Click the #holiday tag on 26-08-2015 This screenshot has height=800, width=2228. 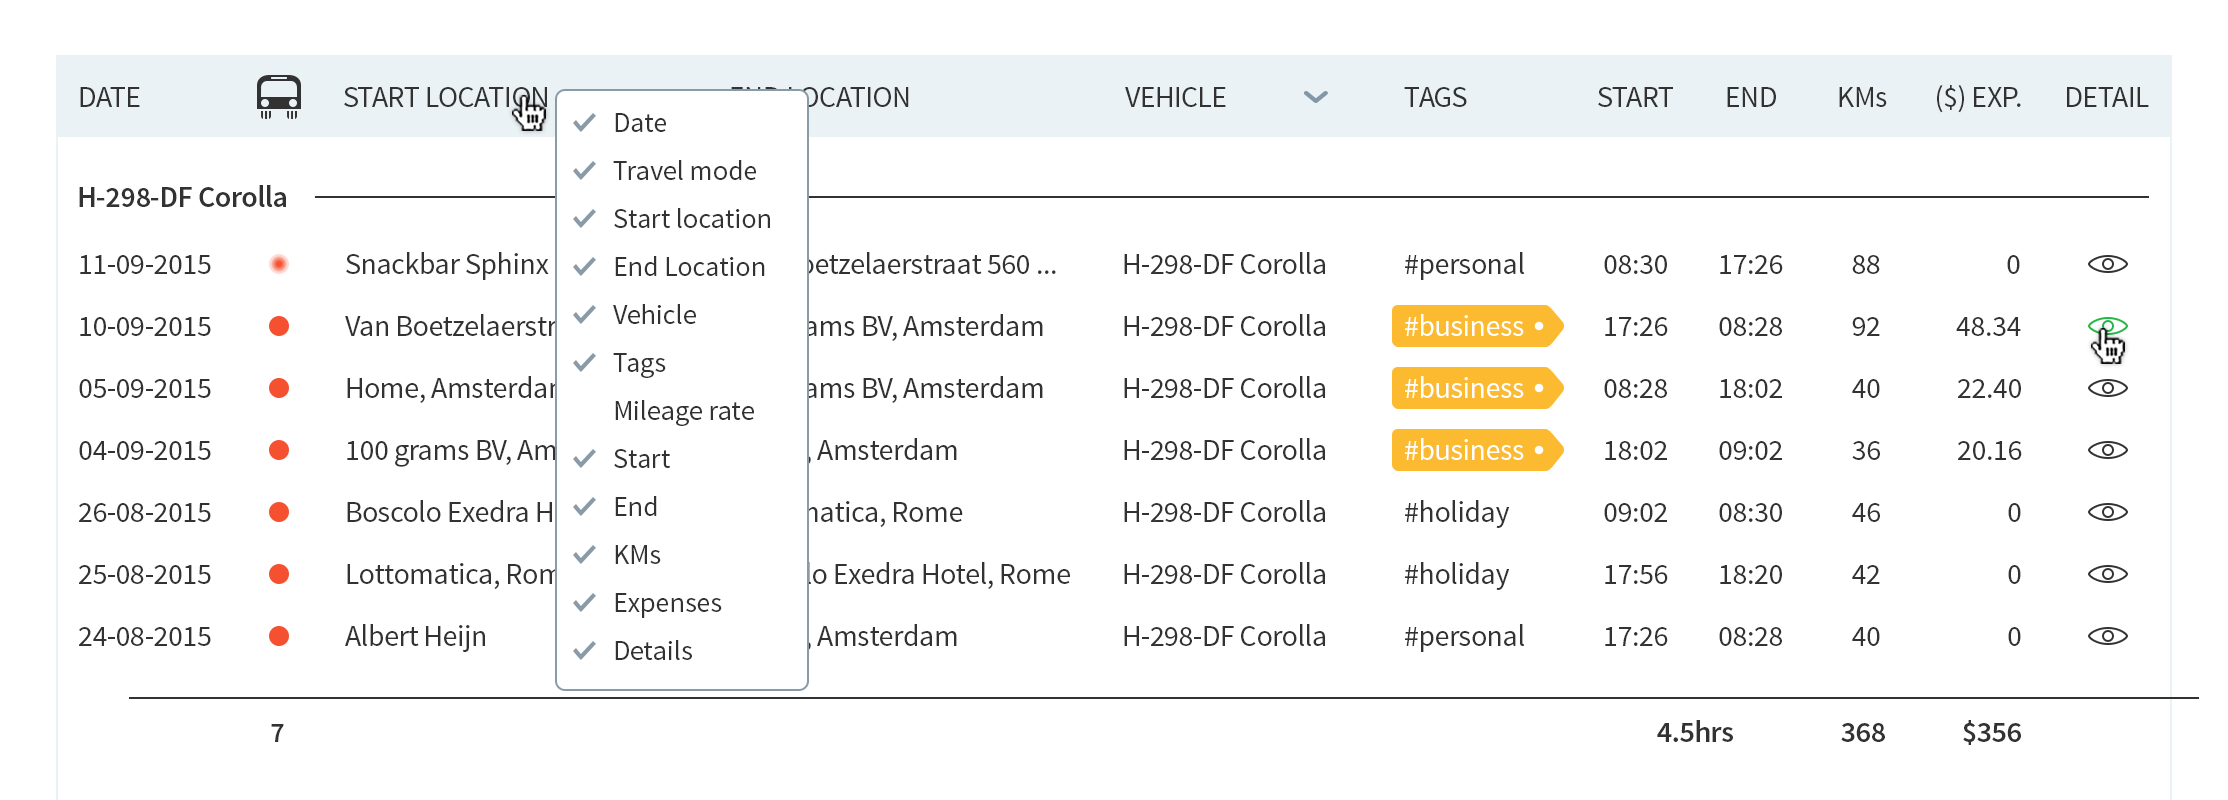(1456, 512)
